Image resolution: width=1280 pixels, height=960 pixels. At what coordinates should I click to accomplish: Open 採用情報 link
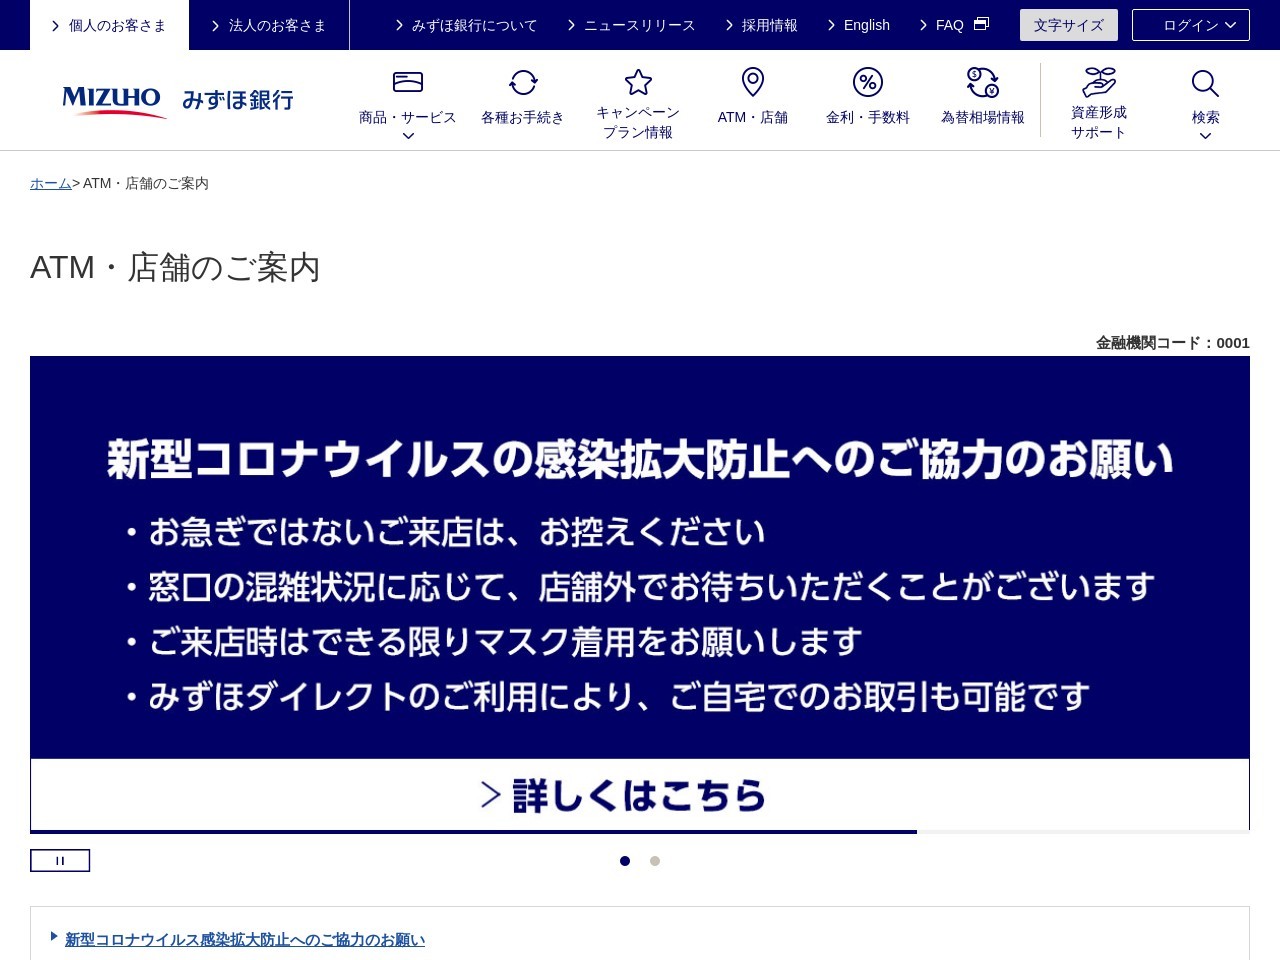[x=761, y=25]
